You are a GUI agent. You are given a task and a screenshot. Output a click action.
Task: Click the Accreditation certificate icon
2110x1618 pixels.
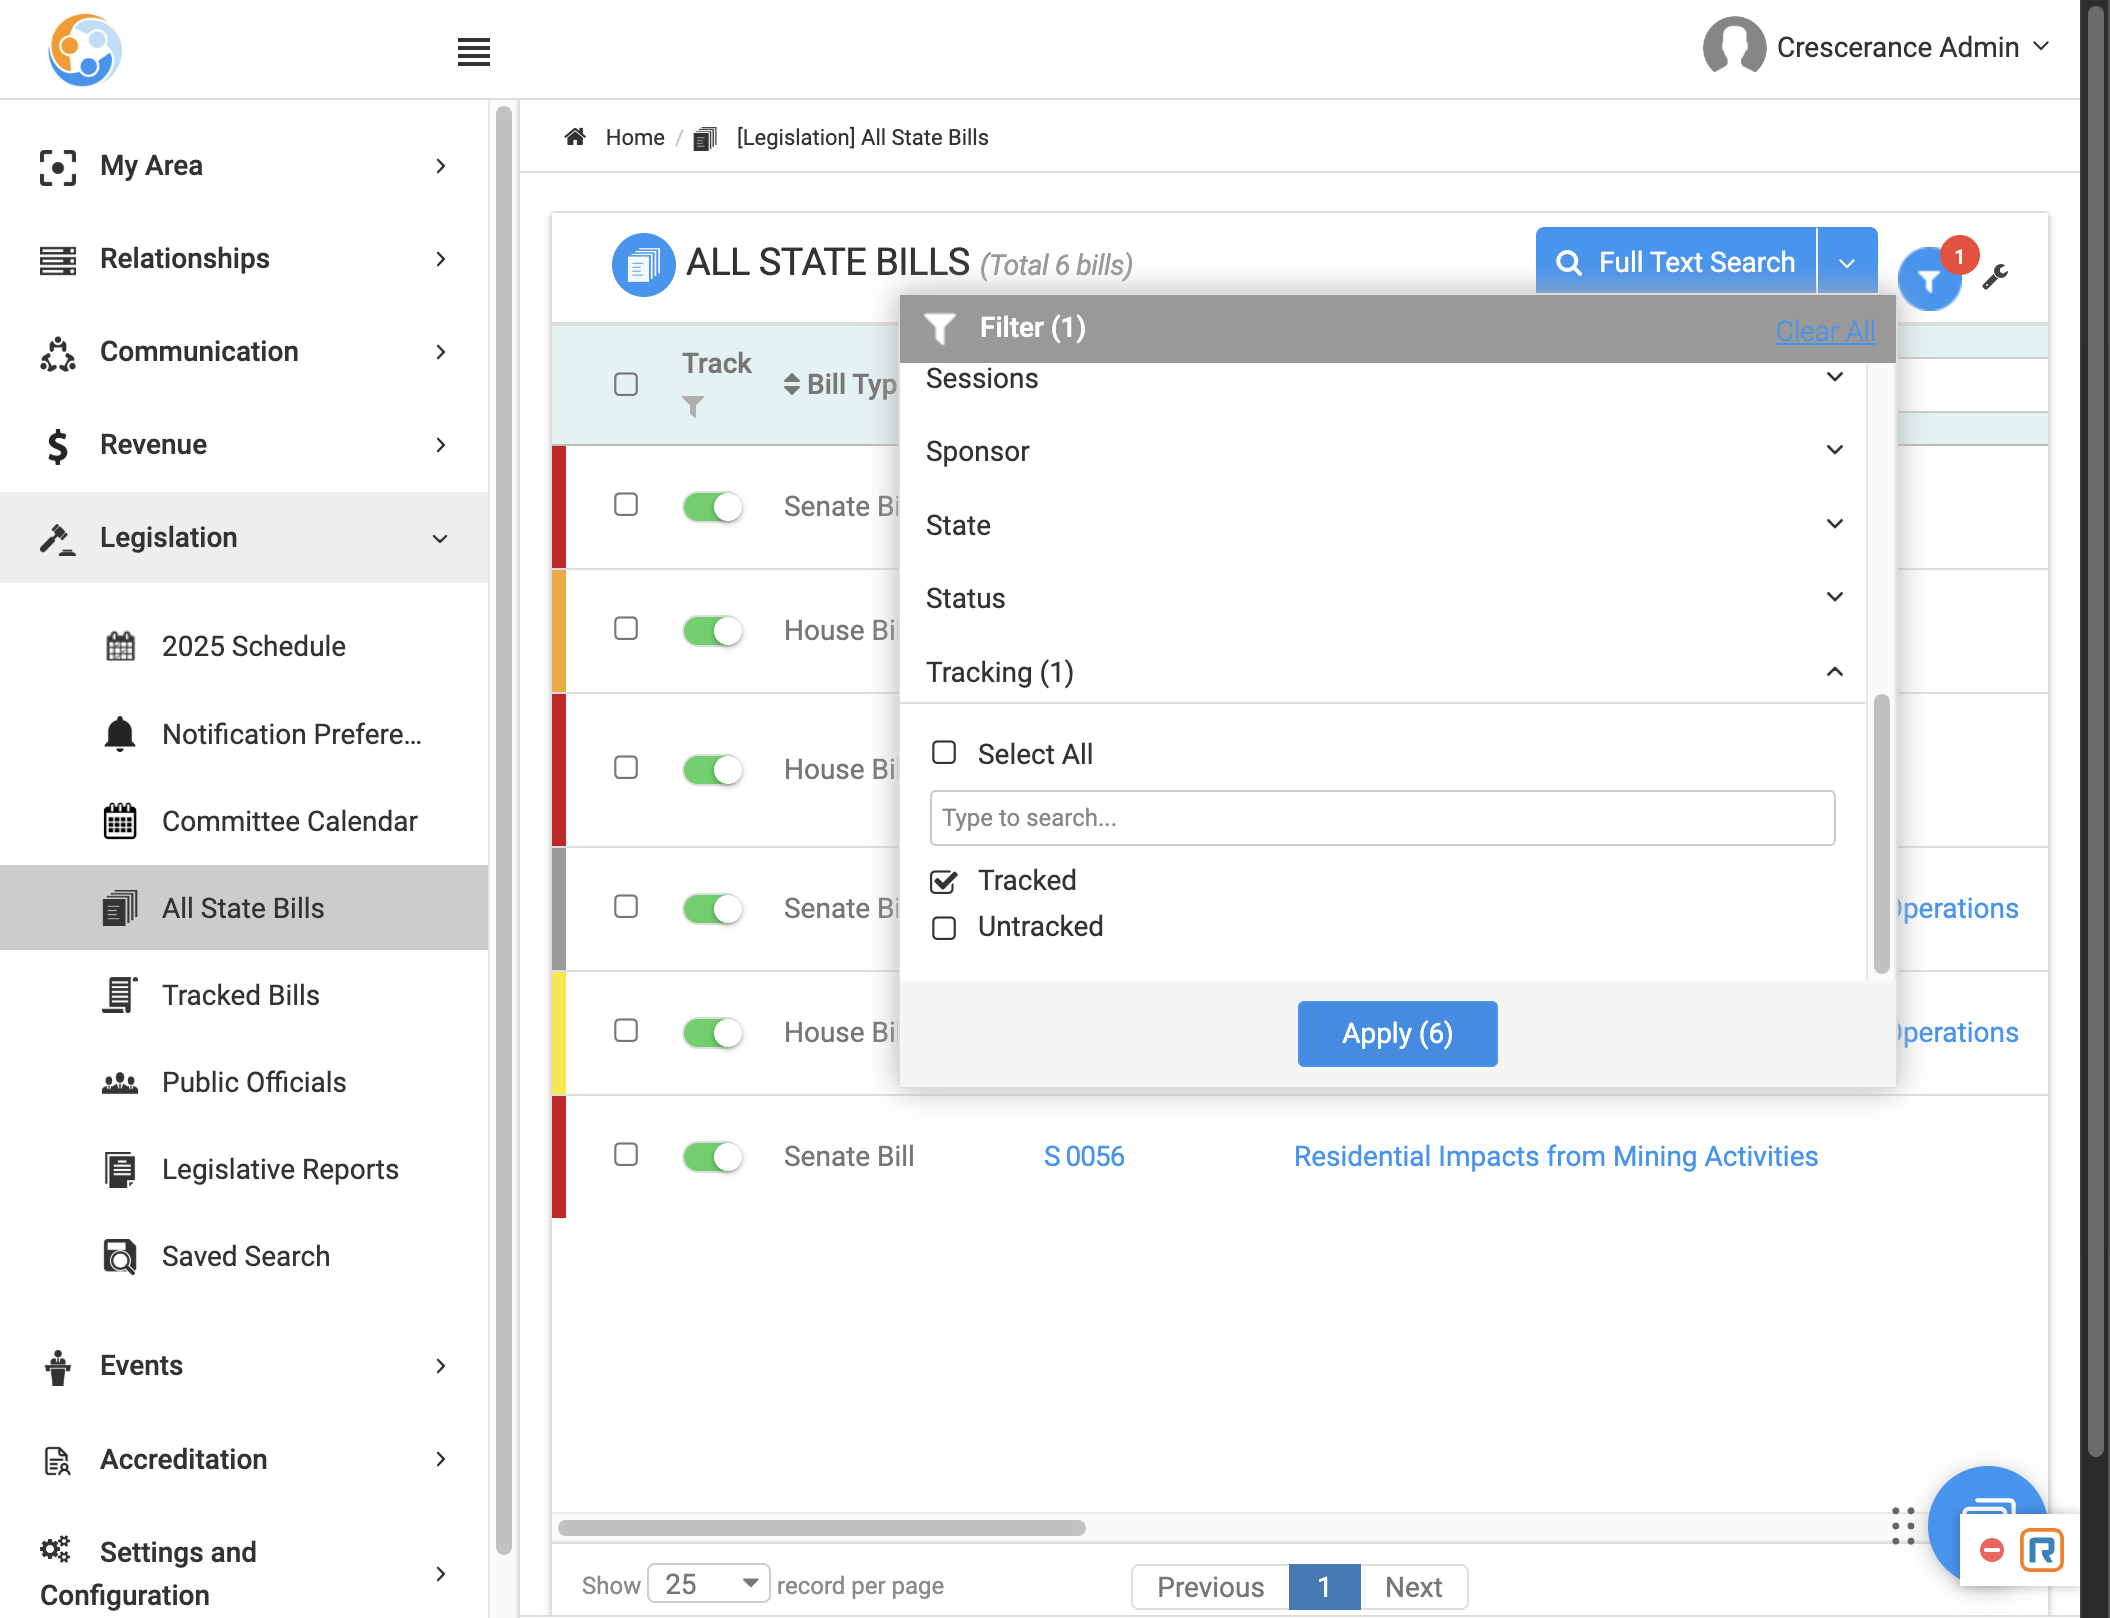[58, 1461]
